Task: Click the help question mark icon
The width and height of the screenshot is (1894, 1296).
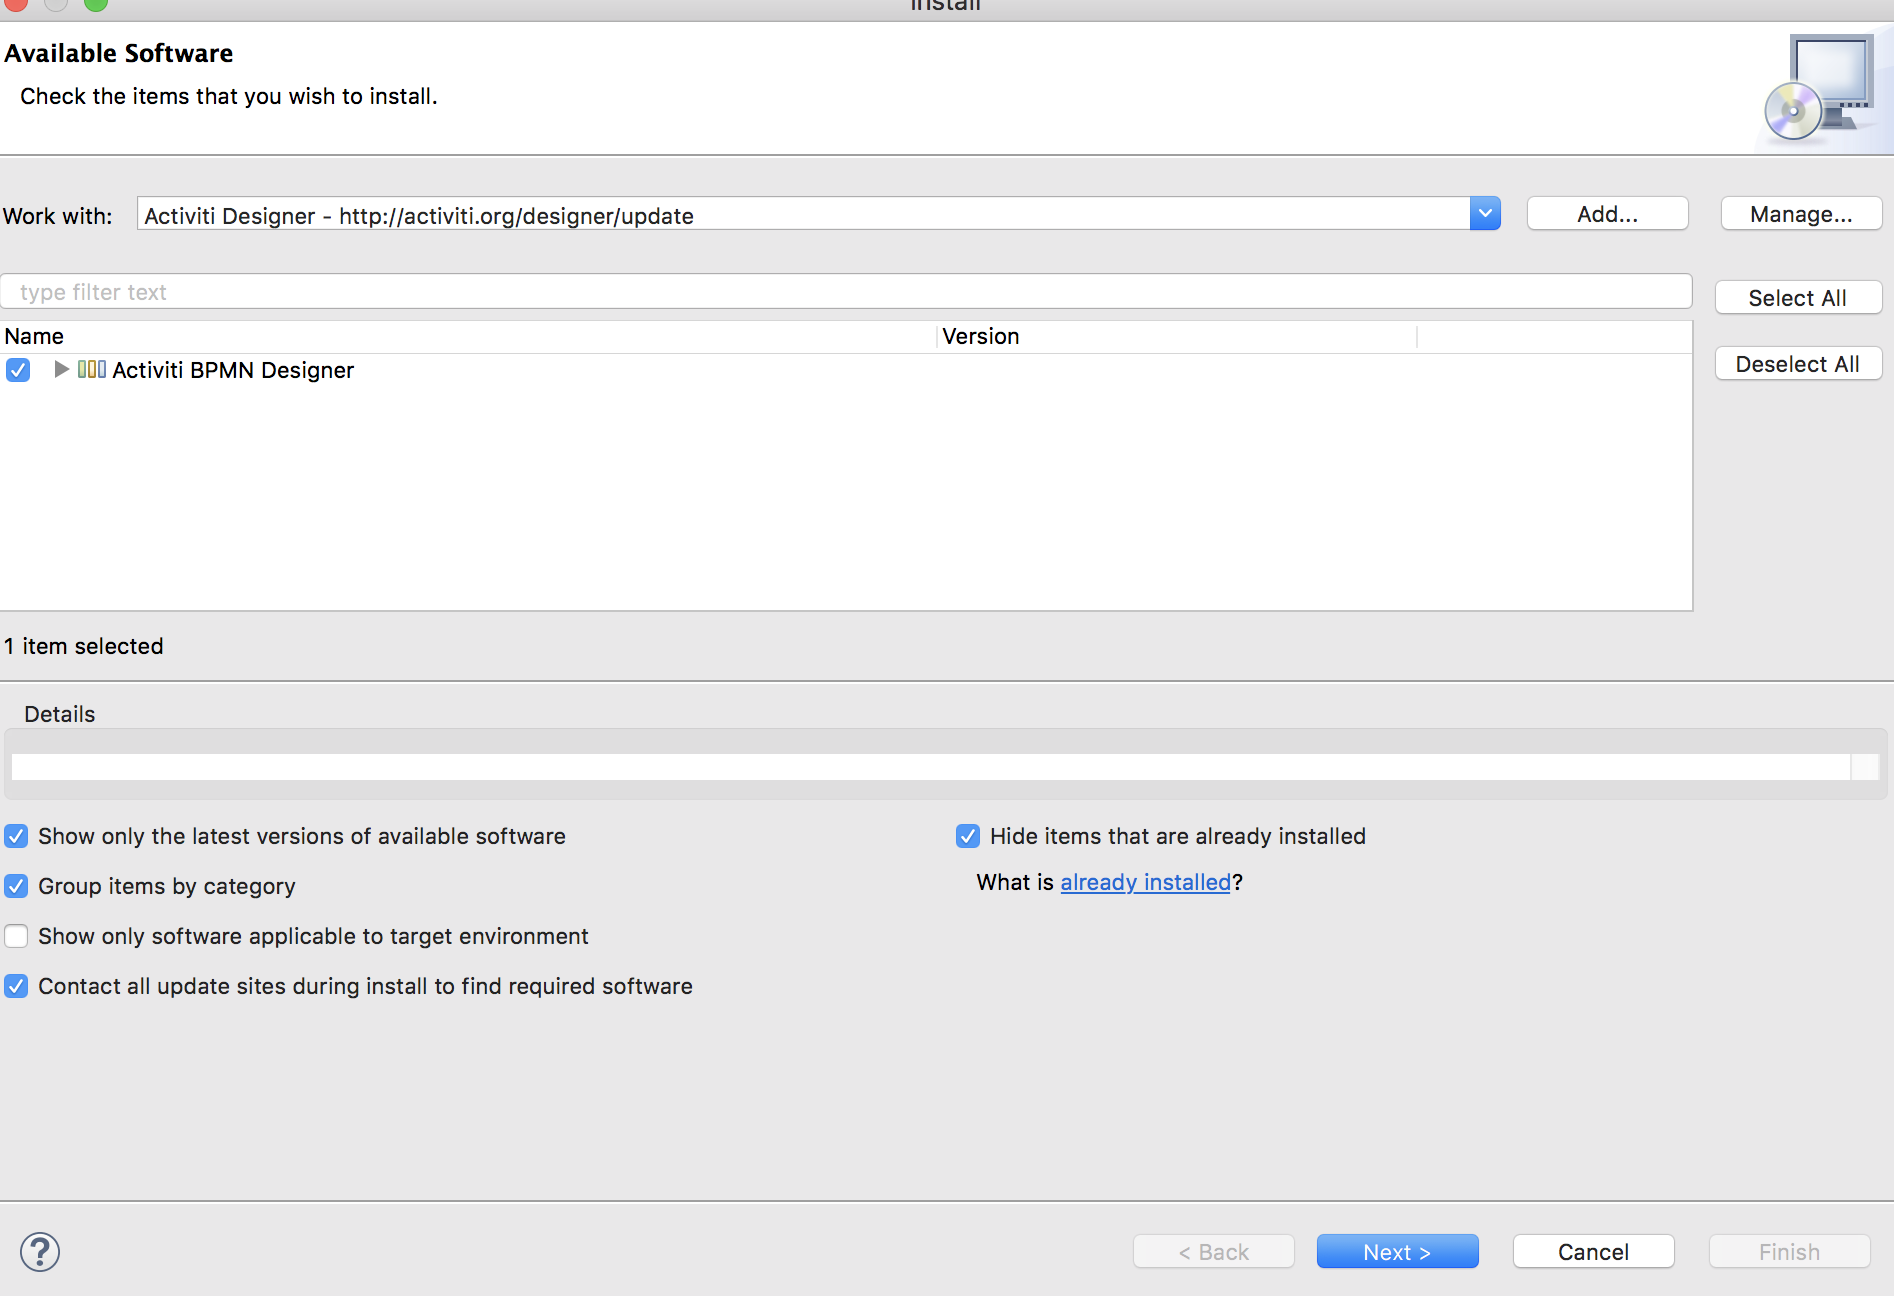Action: (40, 1252)
